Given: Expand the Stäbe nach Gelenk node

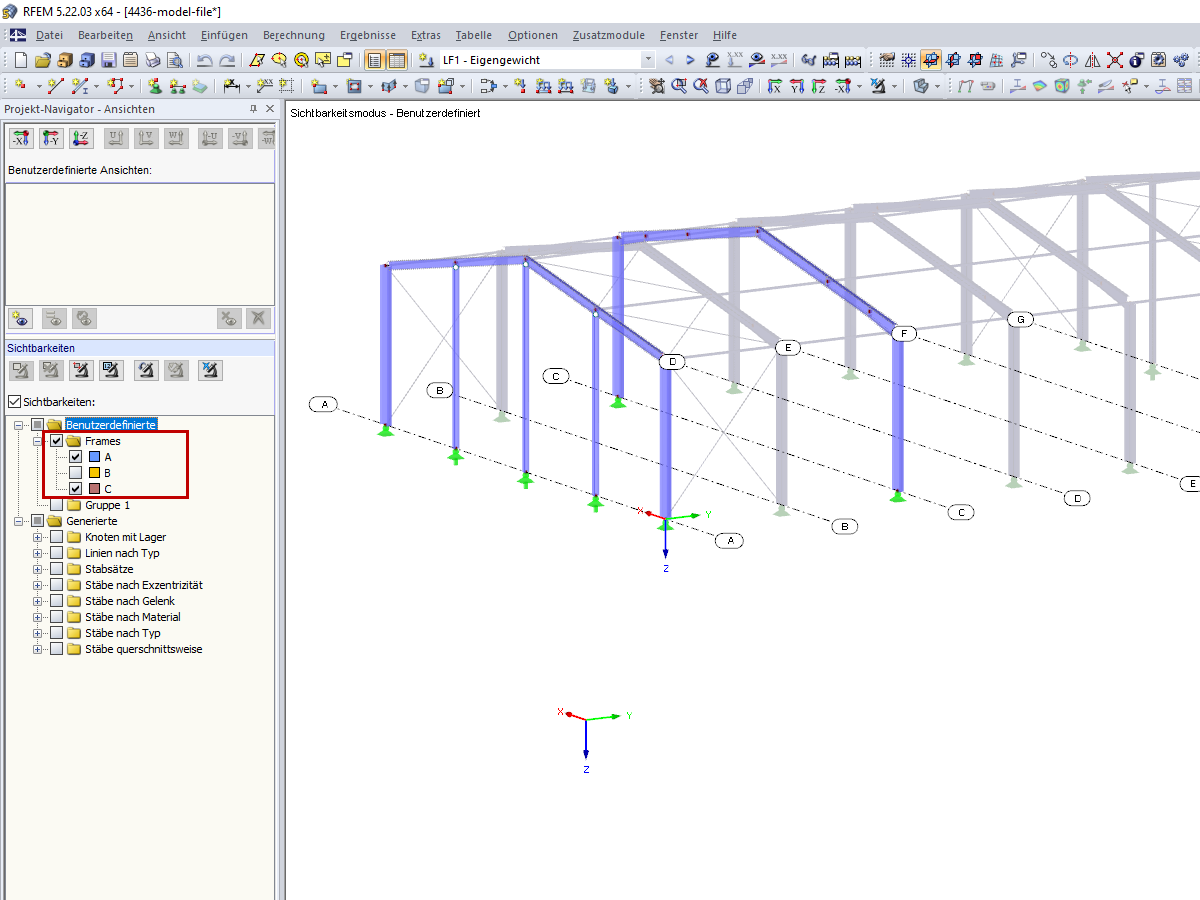Looking at the screenshot, I should (x=38, y=601).
